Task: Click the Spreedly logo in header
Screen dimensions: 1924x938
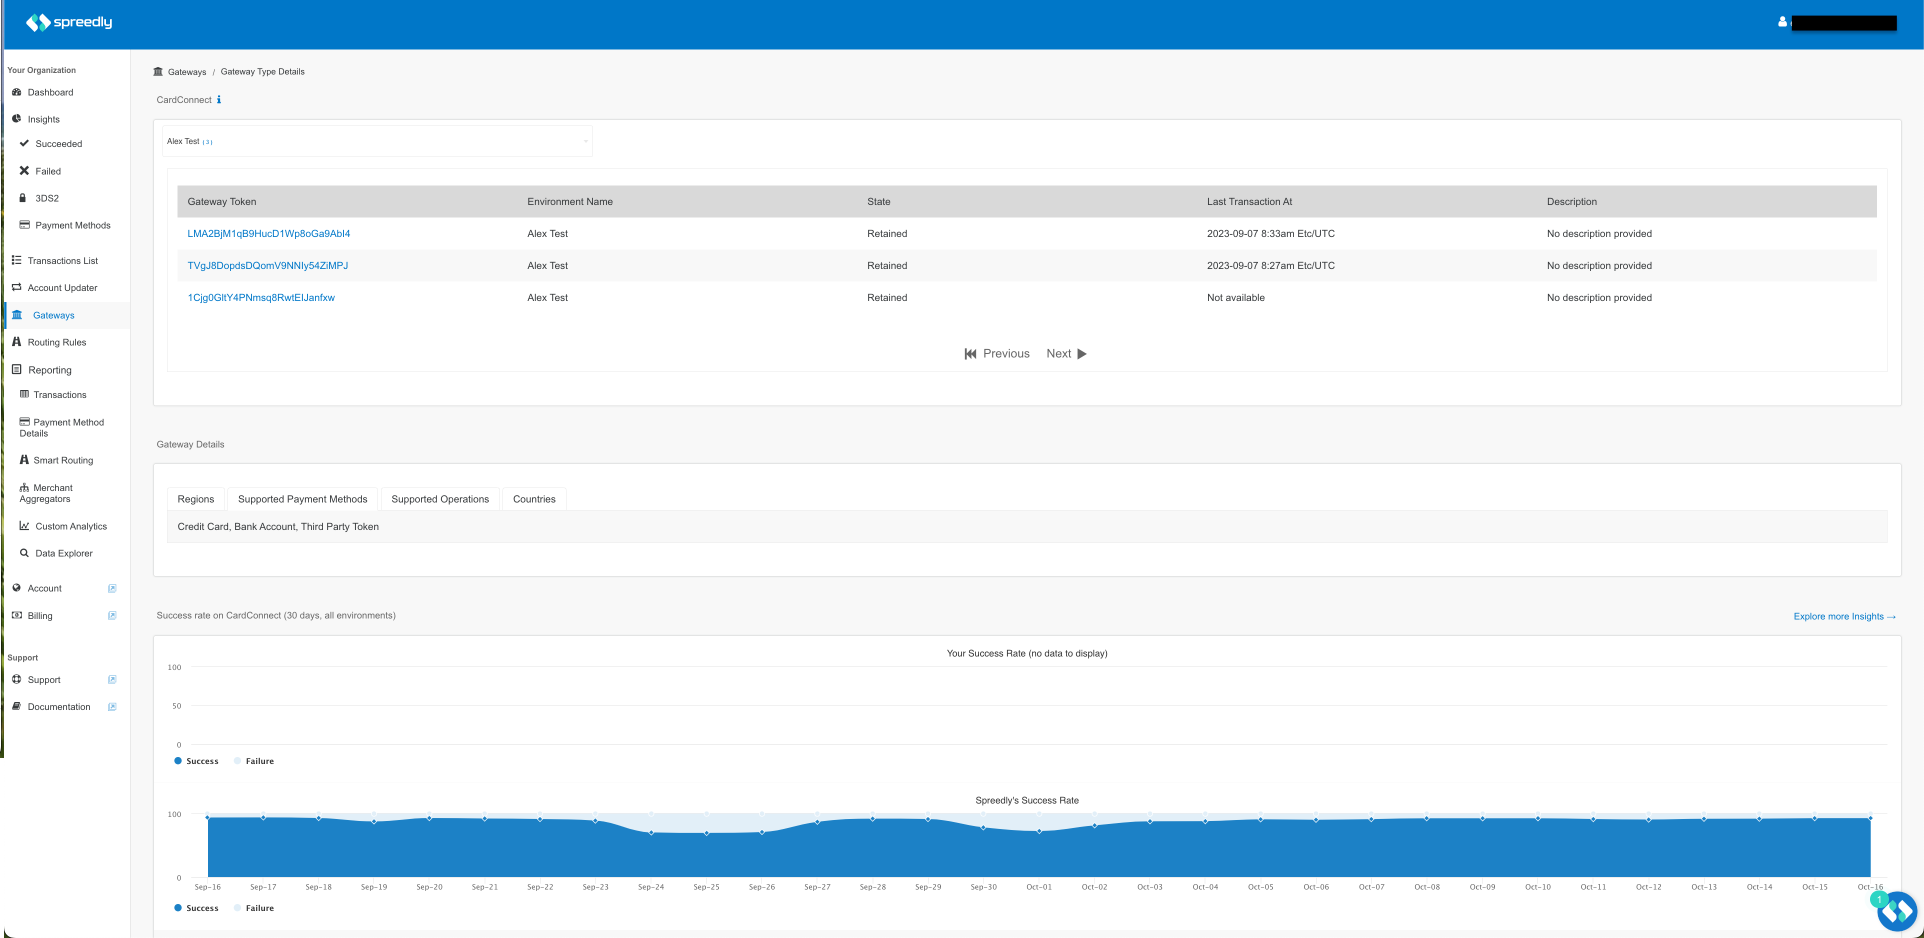Action: pyautogui.click(x=69, y=22)
